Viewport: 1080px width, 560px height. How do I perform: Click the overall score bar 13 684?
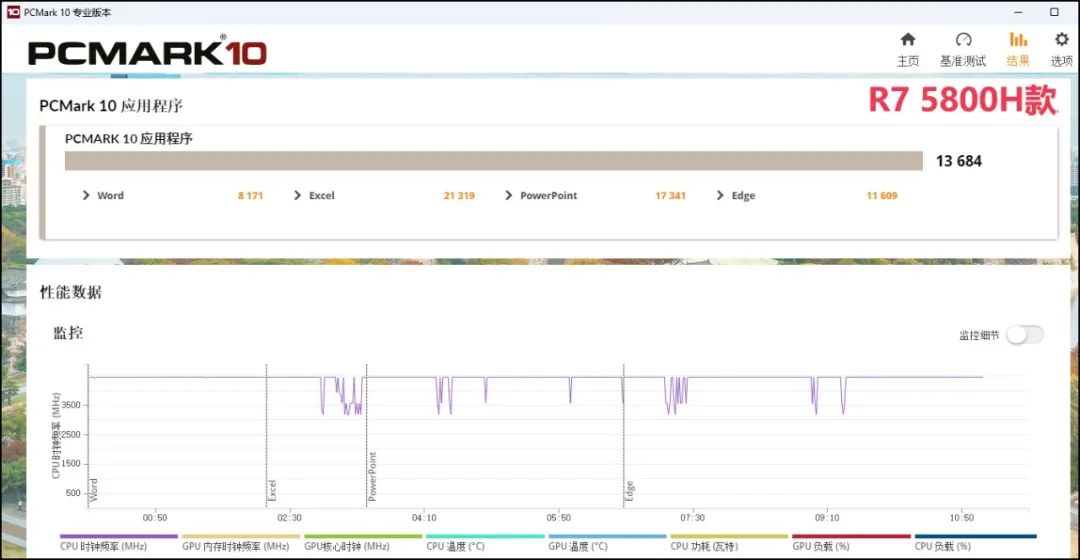tap(493, 161)
